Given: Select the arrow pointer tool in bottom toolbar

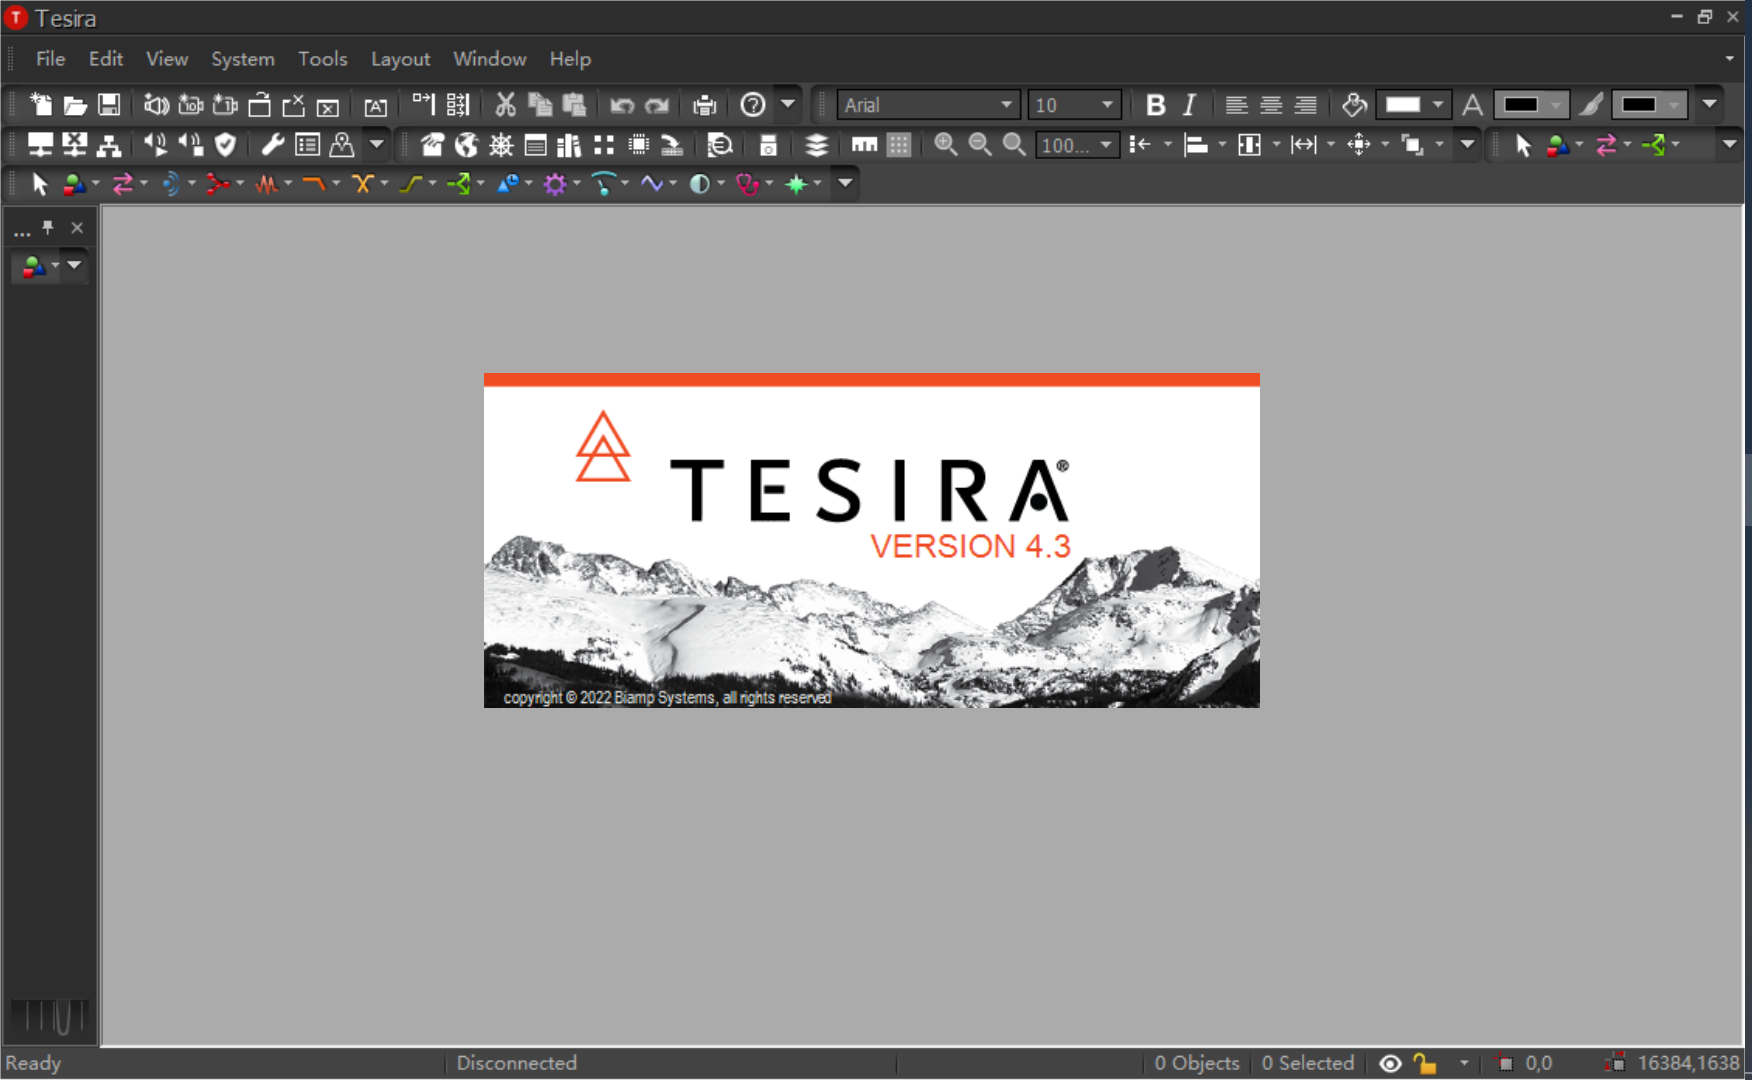Looking at the screenshot, I should [40, 184].
